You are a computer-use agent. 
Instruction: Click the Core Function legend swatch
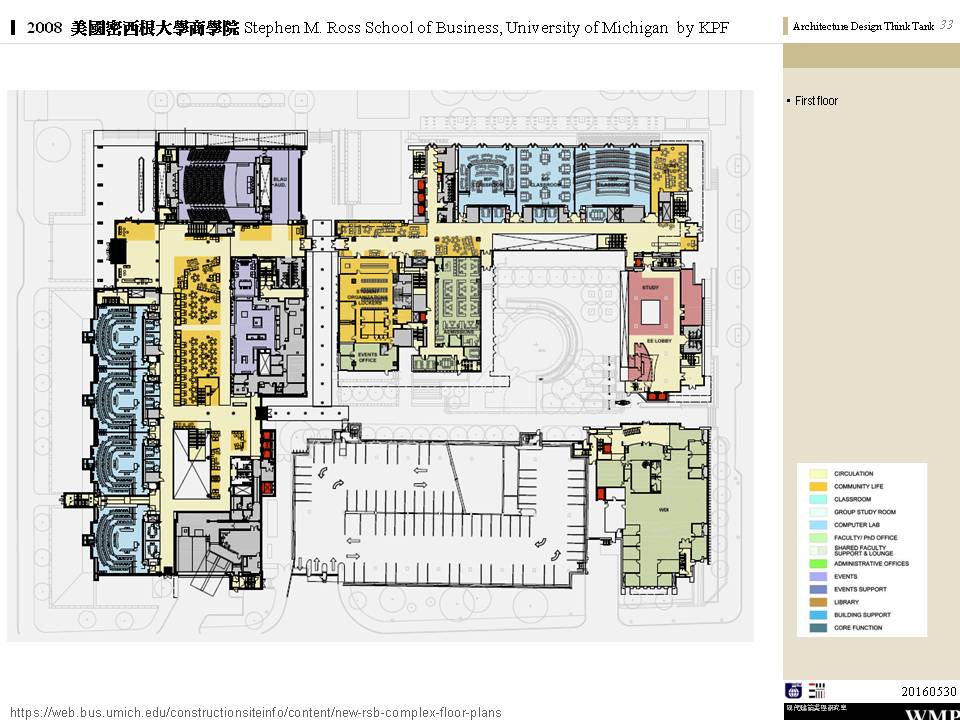point(816,628)
